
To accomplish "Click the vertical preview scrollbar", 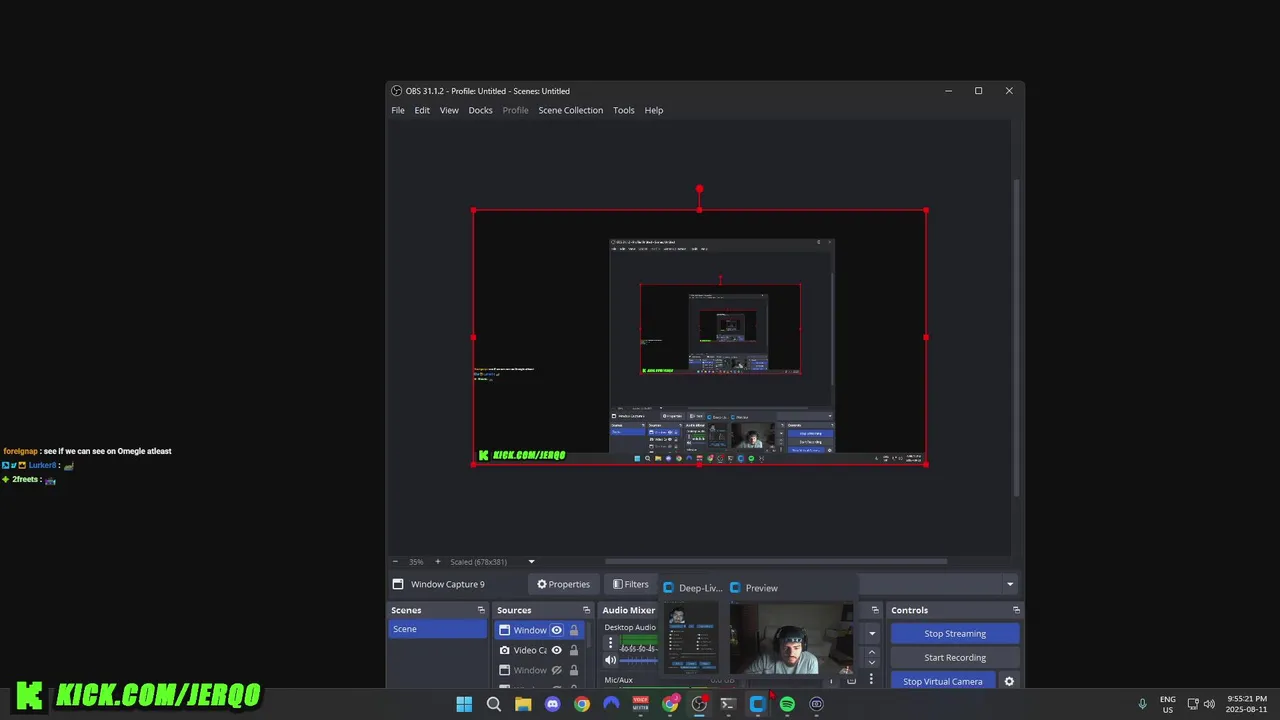I will point(1017,337).
